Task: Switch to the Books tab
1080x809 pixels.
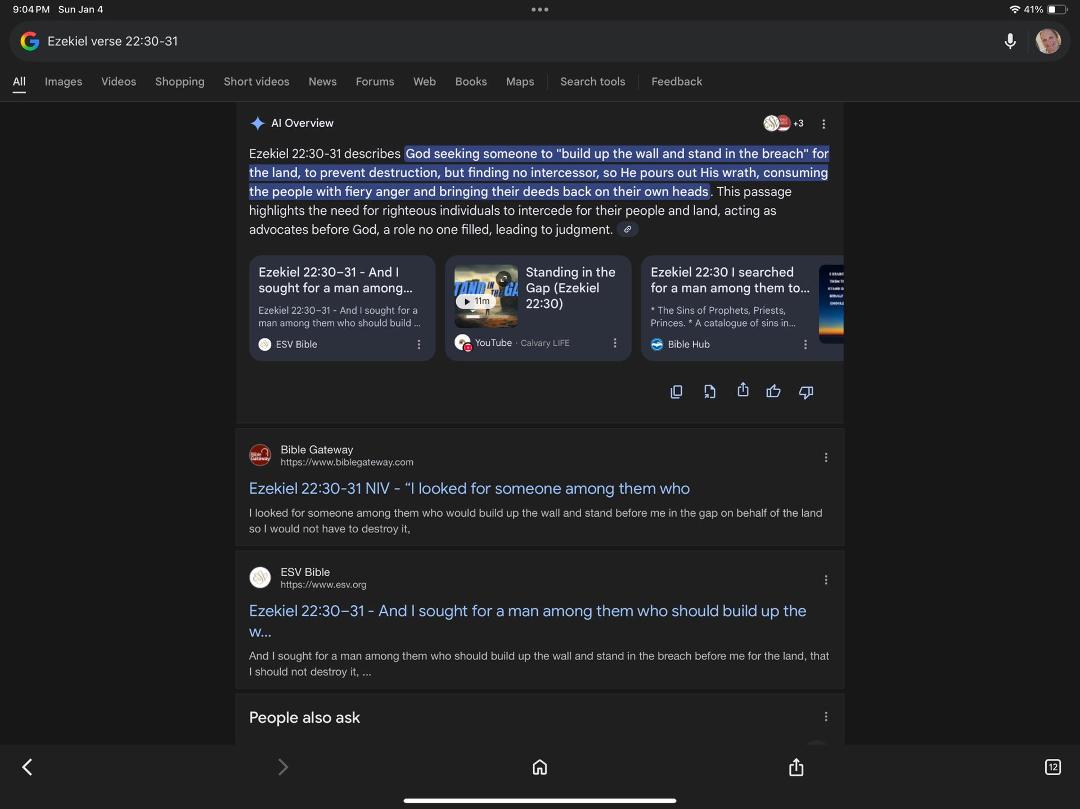Action: pyautogui.click(x=470, y=81)
